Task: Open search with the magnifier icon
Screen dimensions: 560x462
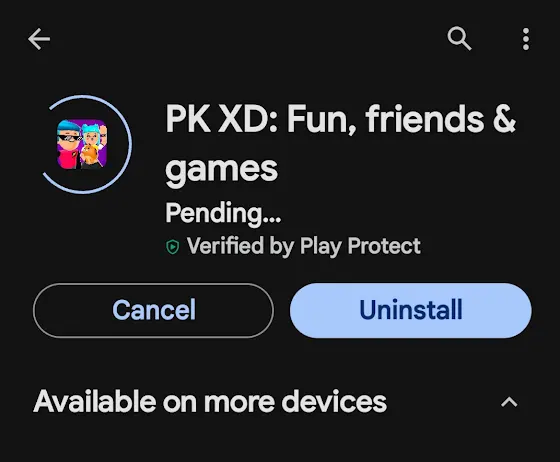Action: (x=459, y=38)
